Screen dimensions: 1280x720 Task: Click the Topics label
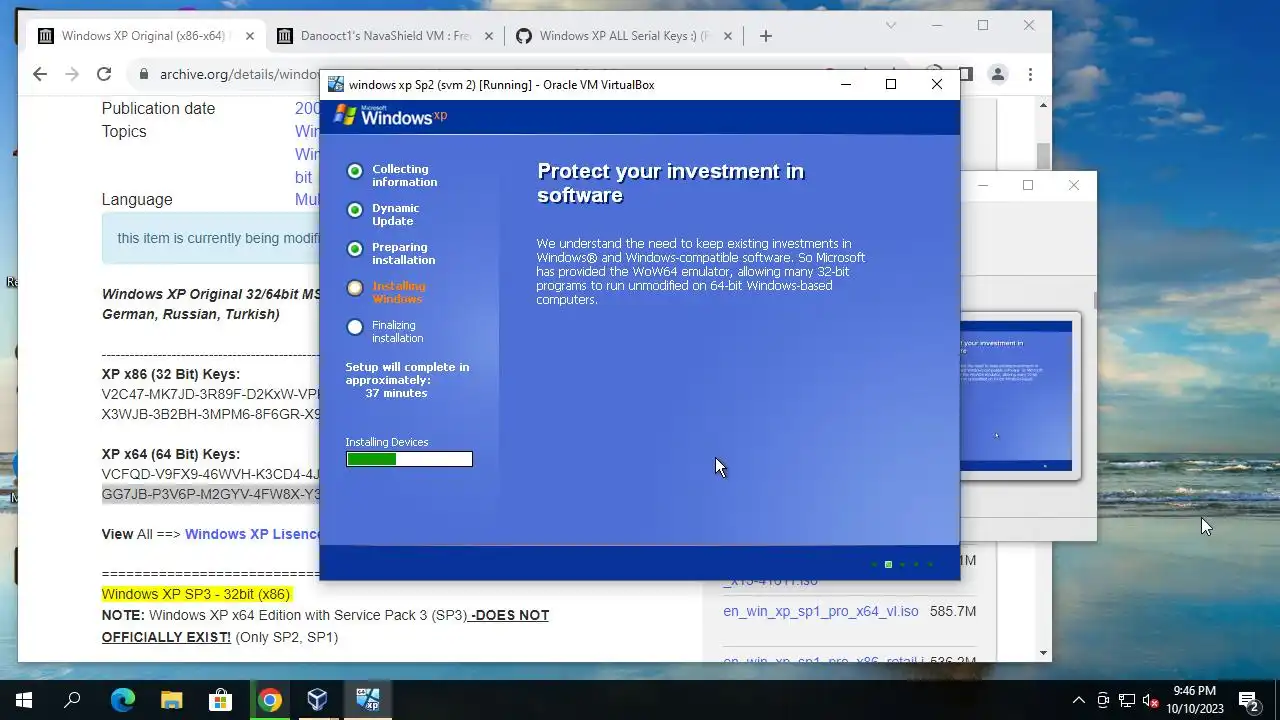(x=124, y=131)
